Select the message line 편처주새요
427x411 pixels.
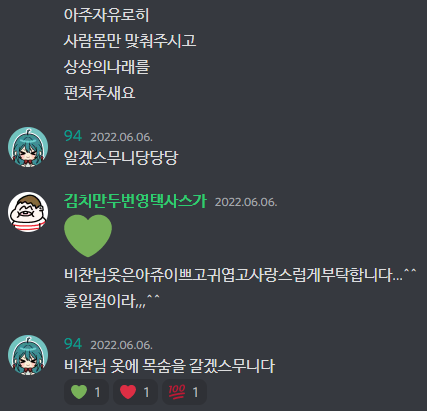(99, 93)
